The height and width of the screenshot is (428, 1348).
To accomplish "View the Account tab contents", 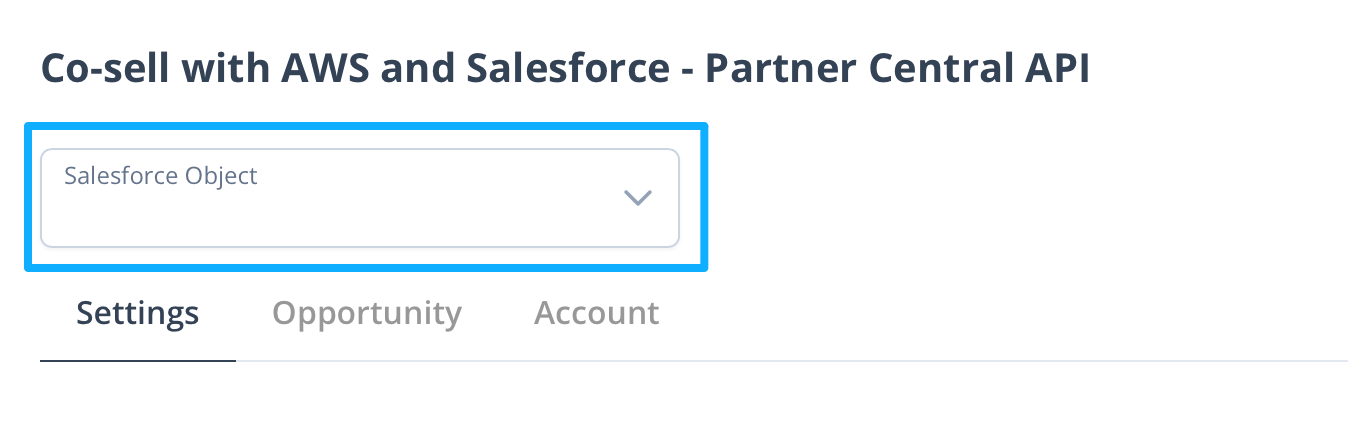I will coord(596,313).
